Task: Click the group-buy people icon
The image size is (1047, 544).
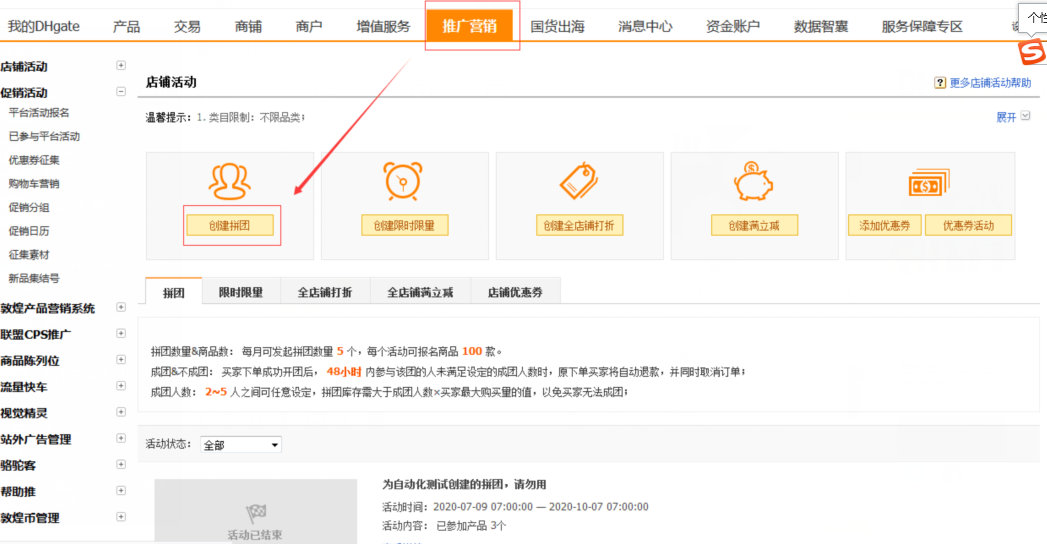Action: point(230,182)
